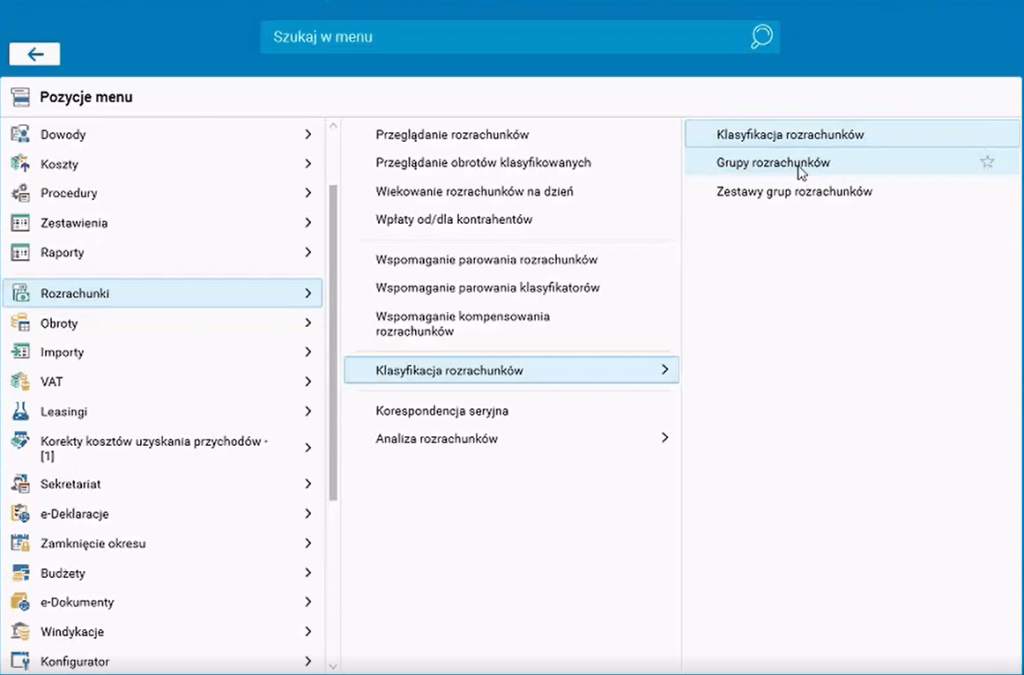Expand the Zestawienia submenu chevron
Viewport: 1024px width, 675px height.
308,223
